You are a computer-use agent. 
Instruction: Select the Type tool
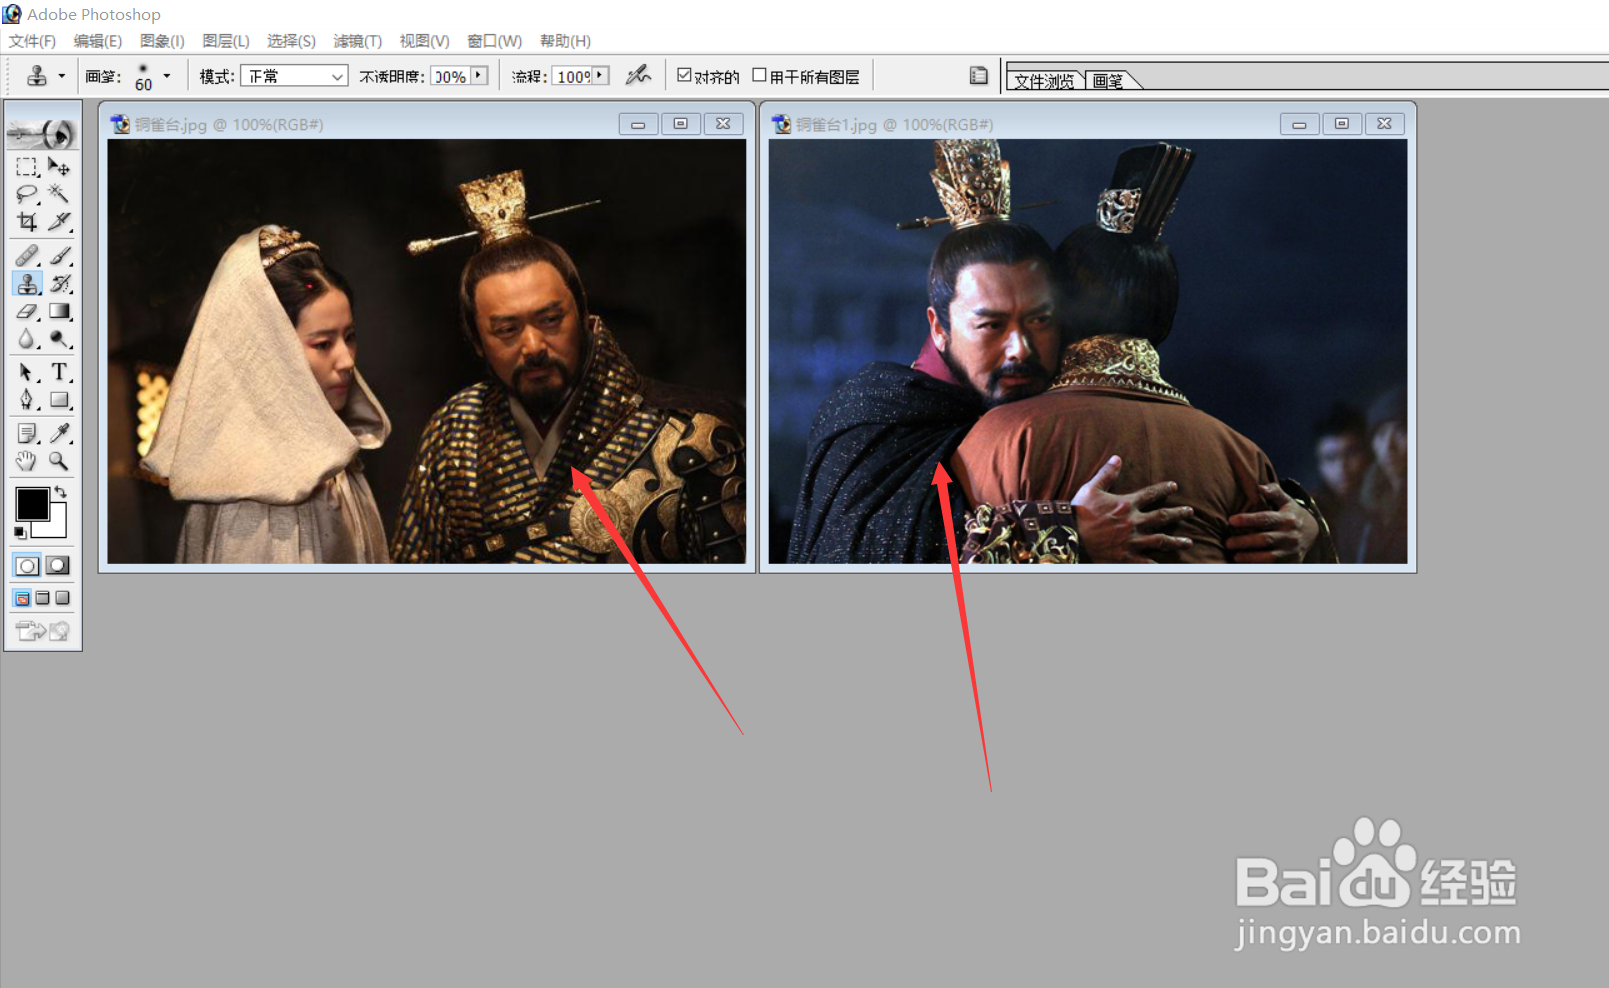click(x=59, y=373)
